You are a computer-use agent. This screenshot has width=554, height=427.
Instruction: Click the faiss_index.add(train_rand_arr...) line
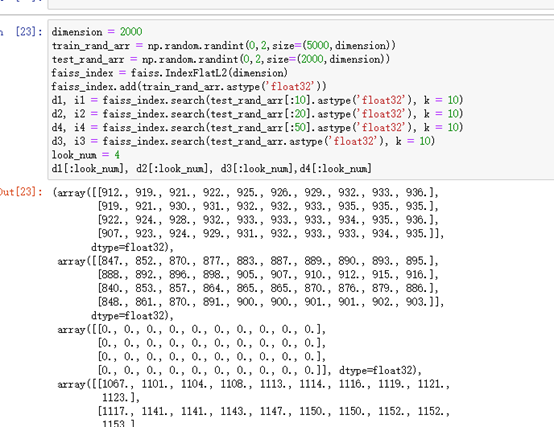click(x=189, y=87)
